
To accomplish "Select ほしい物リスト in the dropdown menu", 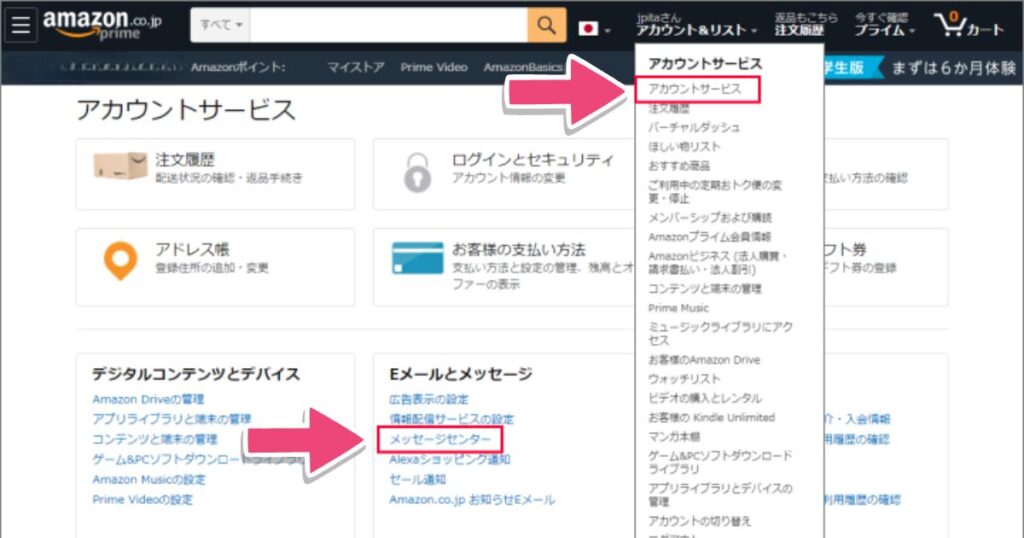I will point(684,146).
